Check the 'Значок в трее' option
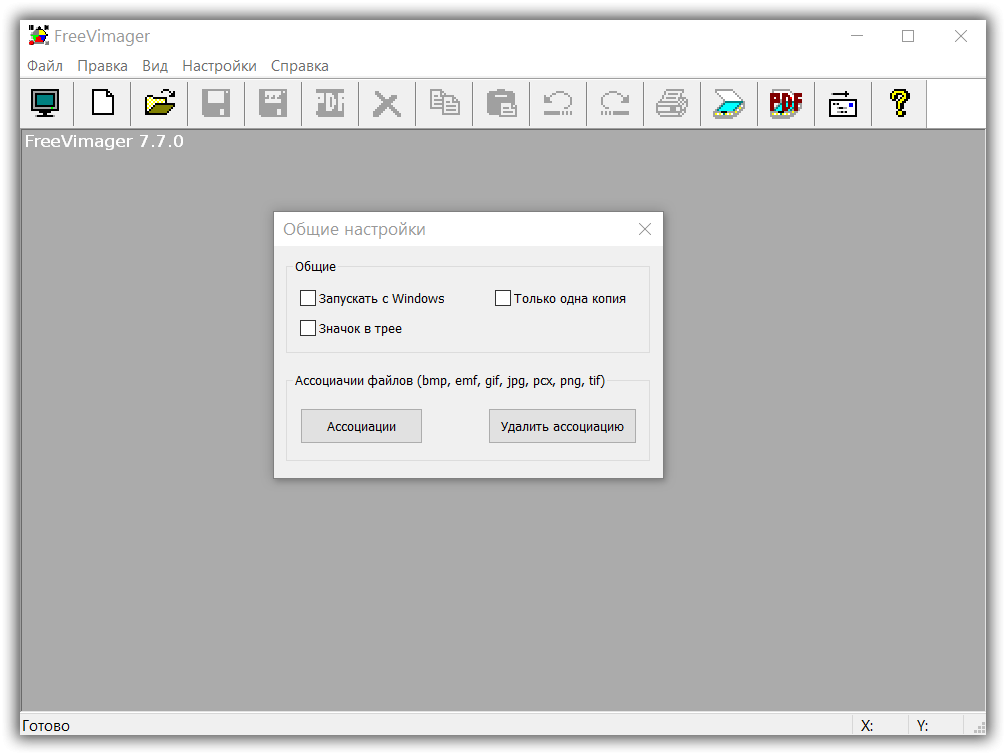Viewport: 1006px width, 755px height. 308,328
